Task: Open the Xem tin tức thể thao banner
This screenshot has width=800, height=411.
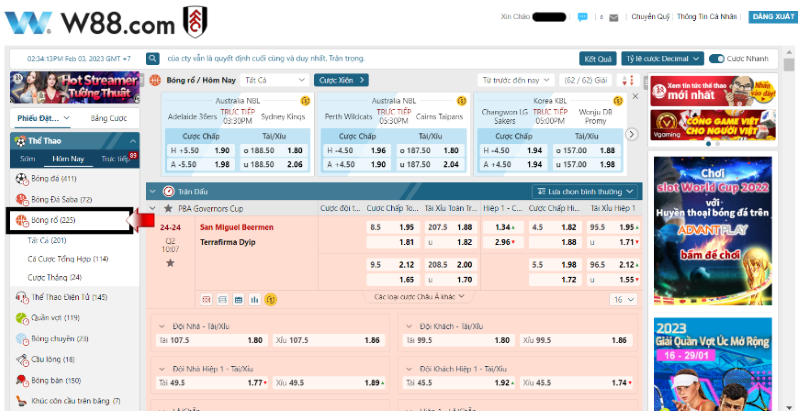Action: pos(713,91)
